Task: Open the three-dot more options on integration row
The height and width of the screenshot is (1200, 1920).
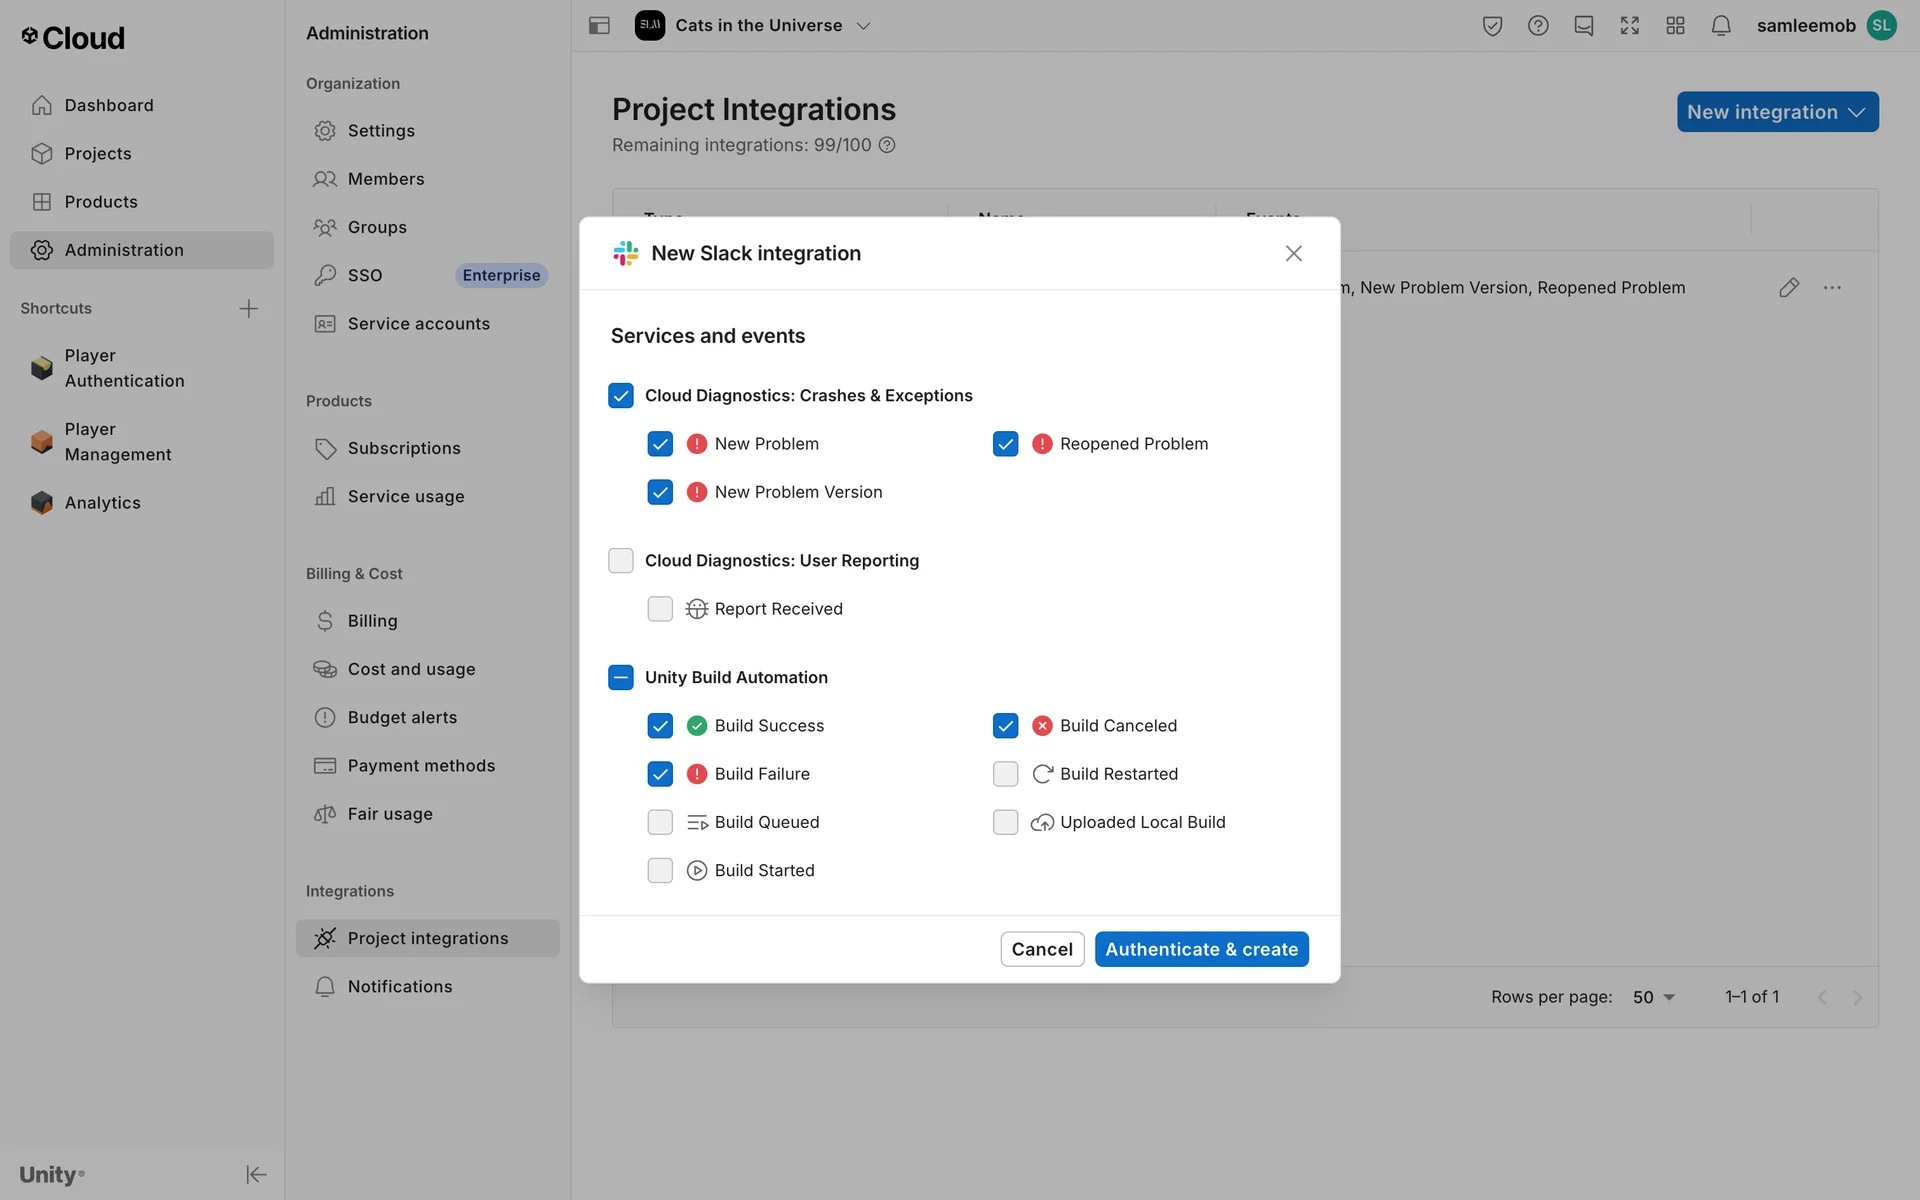Action: point(1832,288)
